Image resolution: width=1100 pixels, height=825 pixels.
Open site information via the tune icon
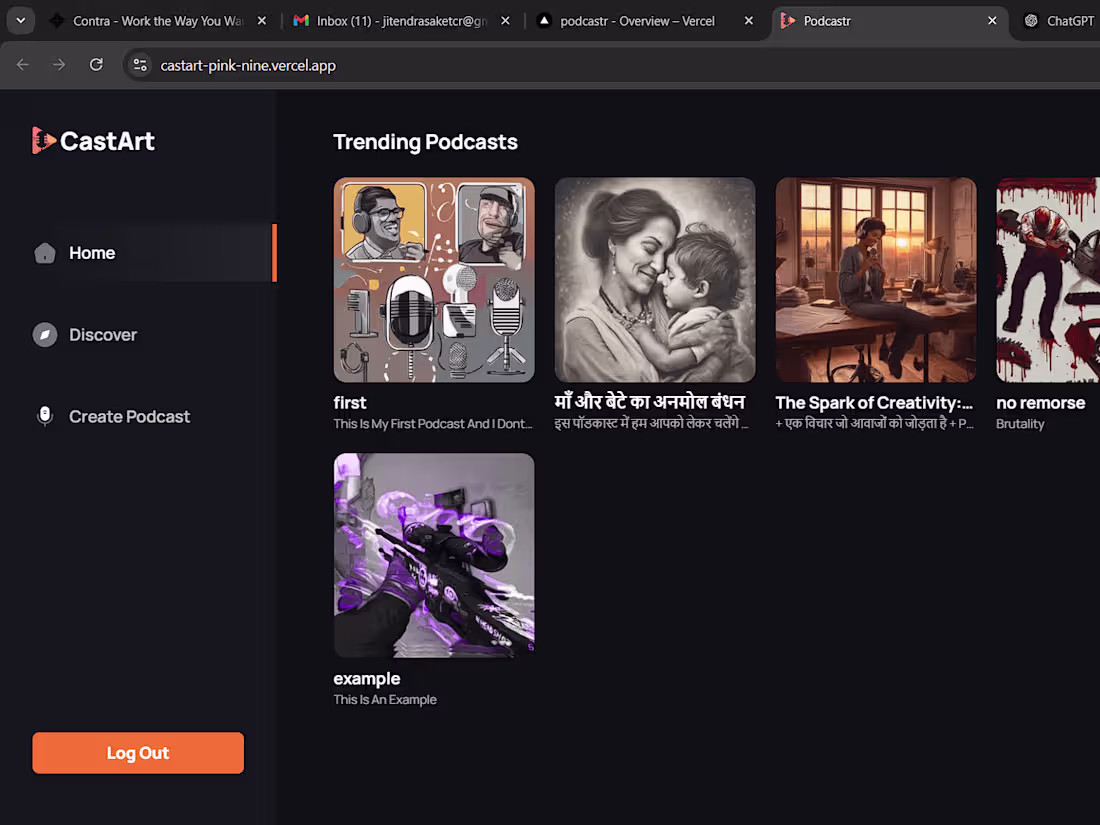tap(139, 64)
